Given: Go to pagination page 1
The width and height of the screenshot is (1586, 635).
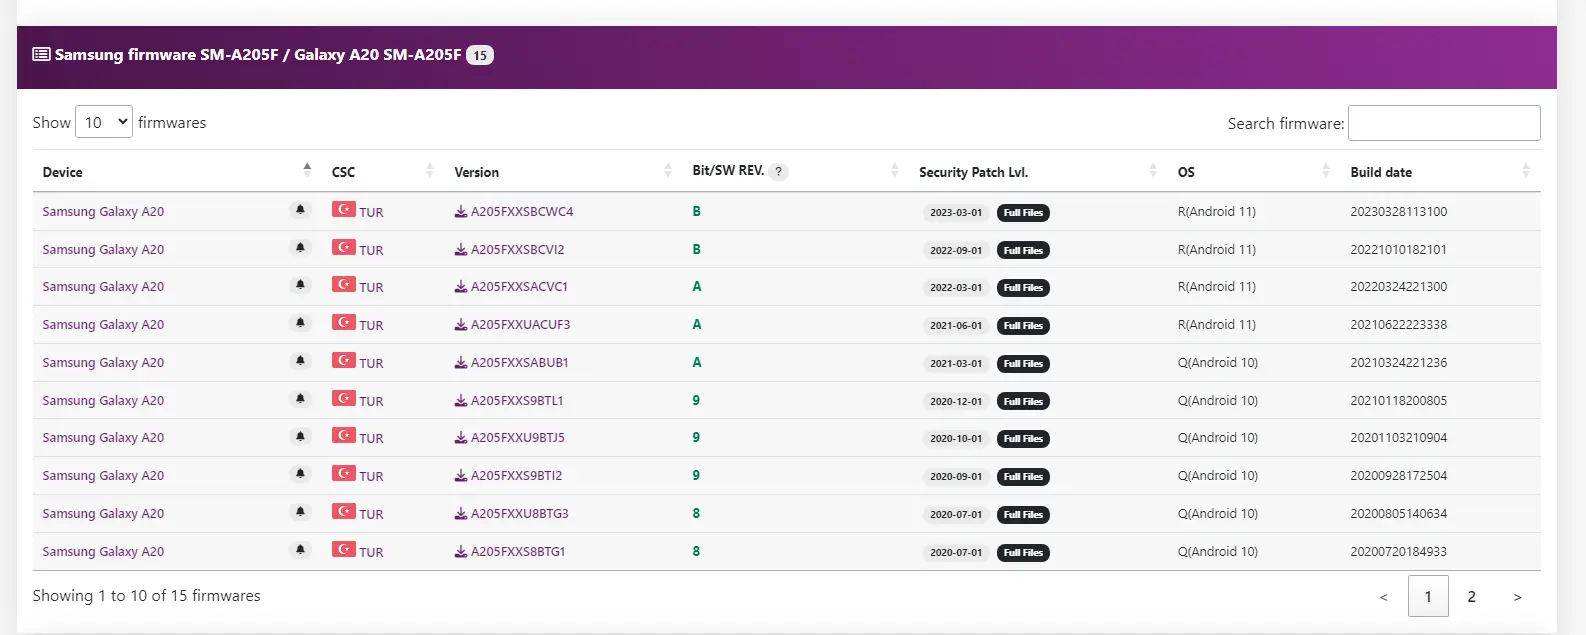Looking at the screenshot, I should click(x=1428, y=597).
